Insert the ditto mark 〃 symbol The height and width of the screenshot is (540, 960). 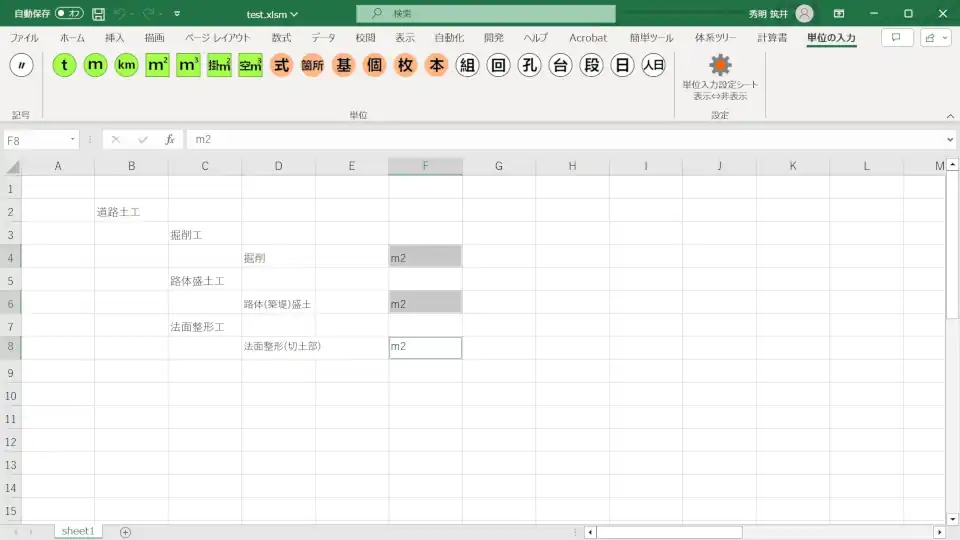(x=21, y=65)
